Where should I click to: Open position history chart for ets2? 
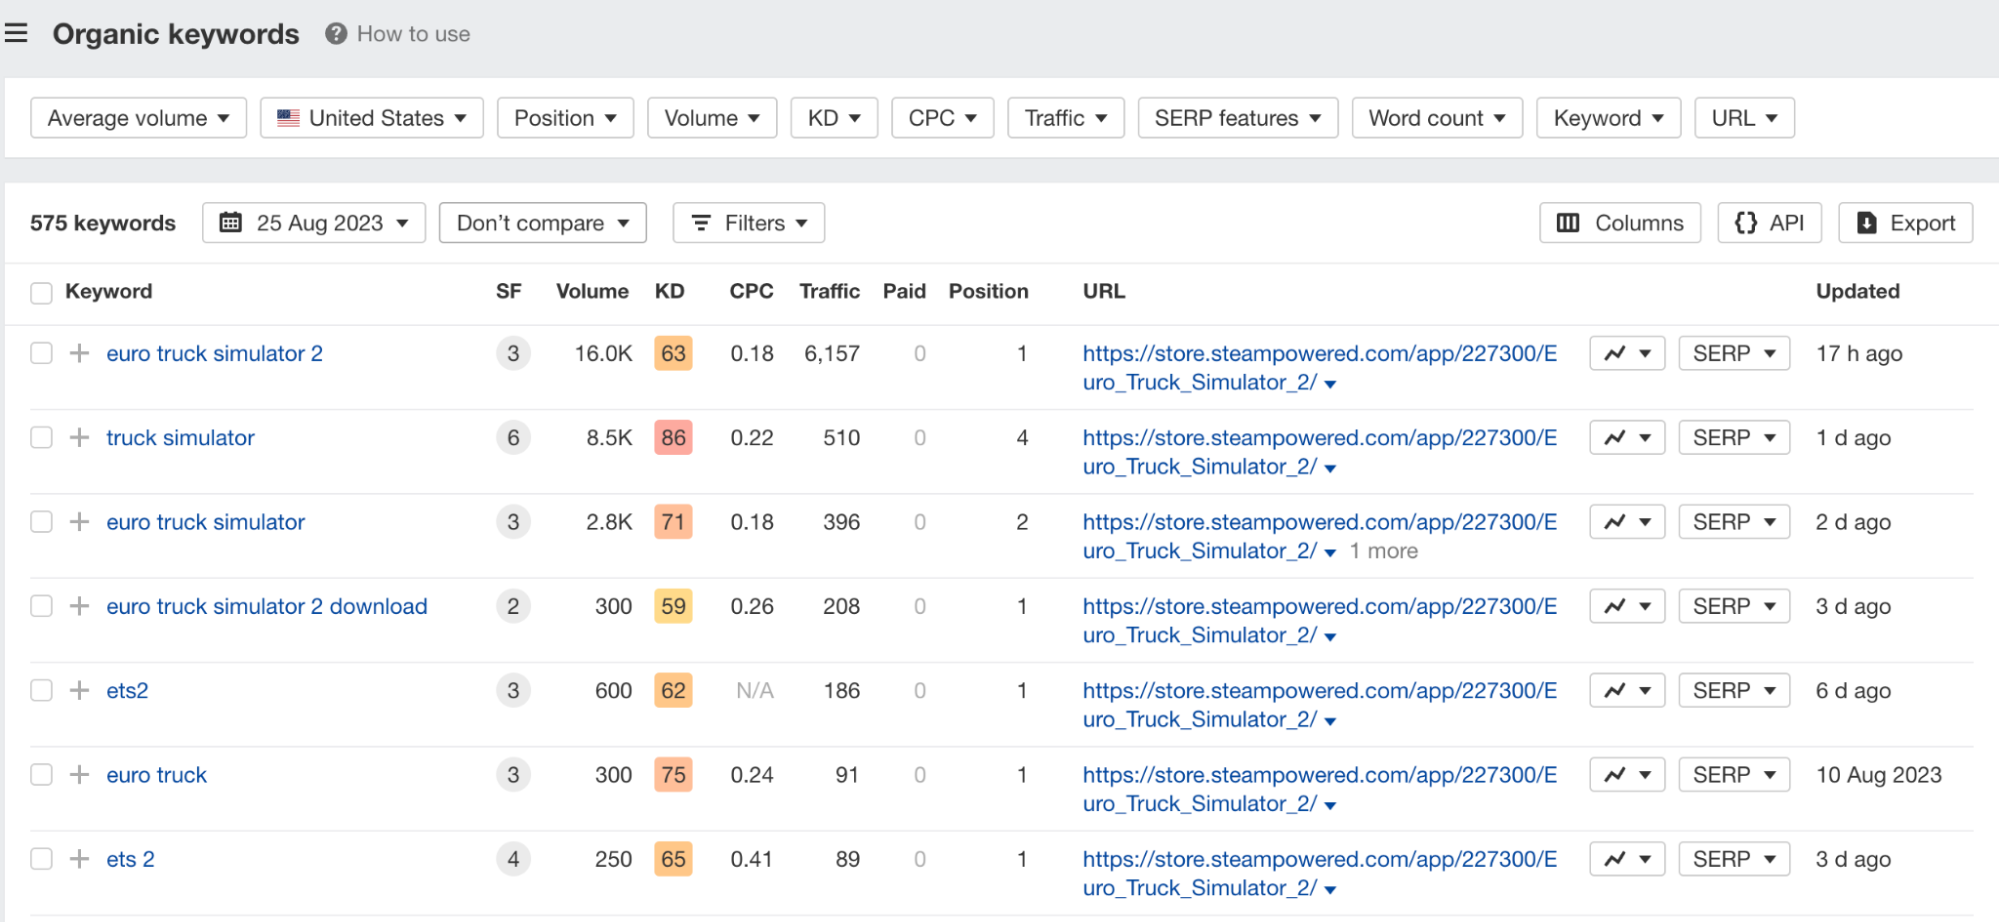pyautogui.click(x=1627, y=690)
